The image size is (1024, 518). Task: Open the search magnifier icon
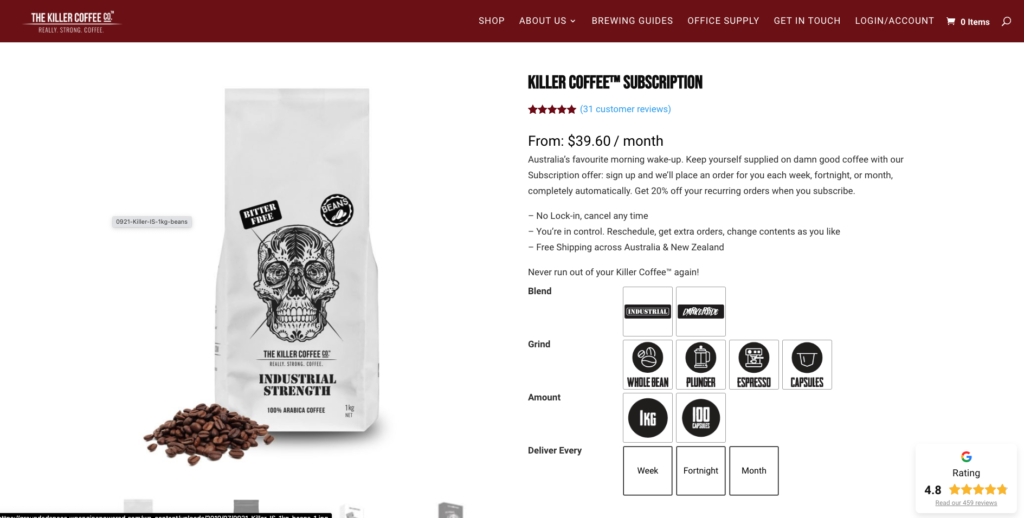point(1006,22)
